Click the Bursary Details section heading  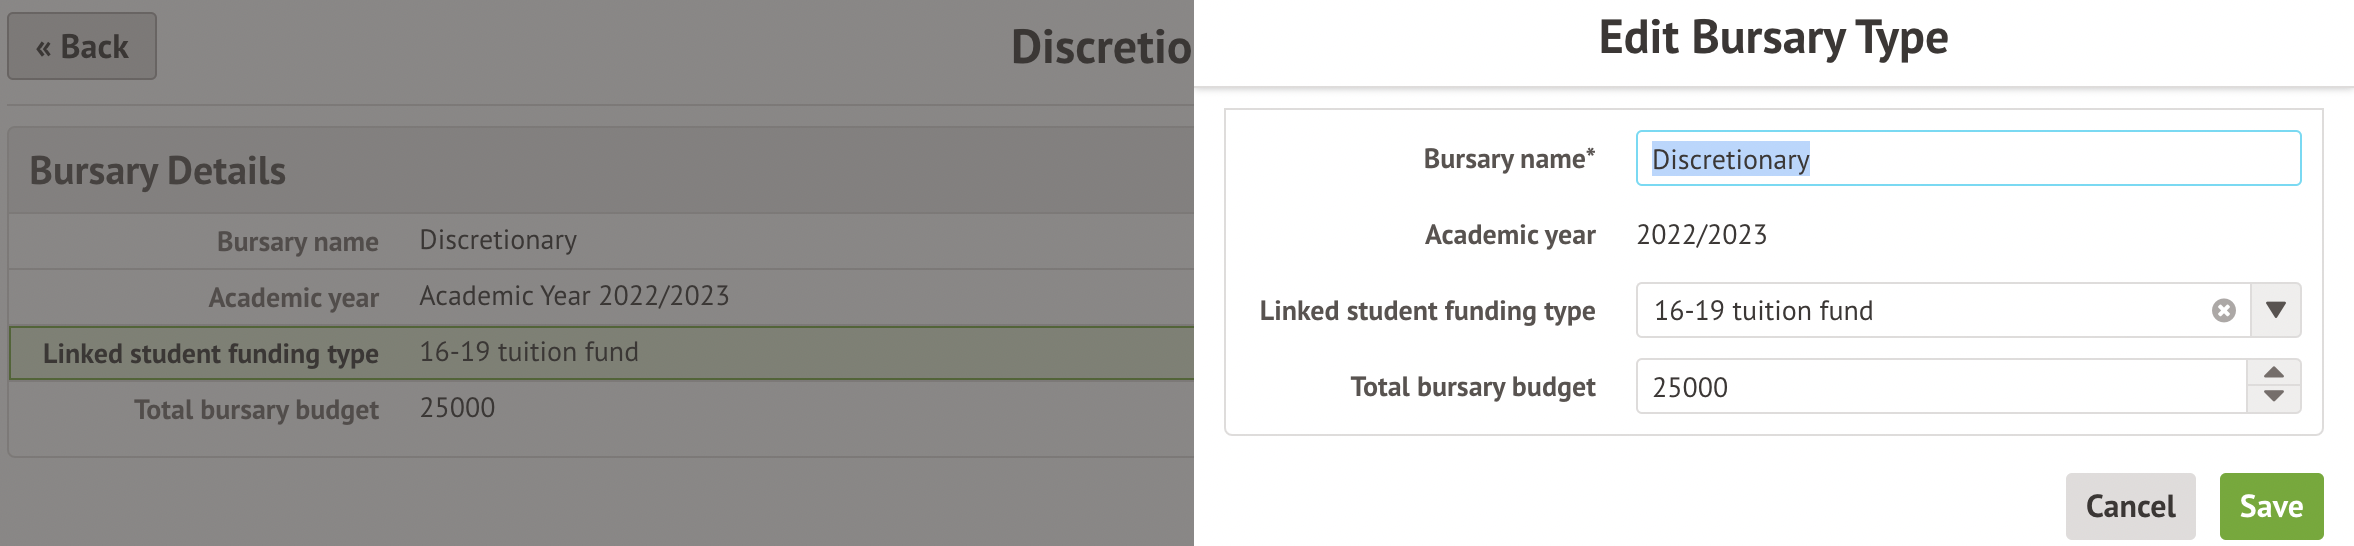(158, 171)
